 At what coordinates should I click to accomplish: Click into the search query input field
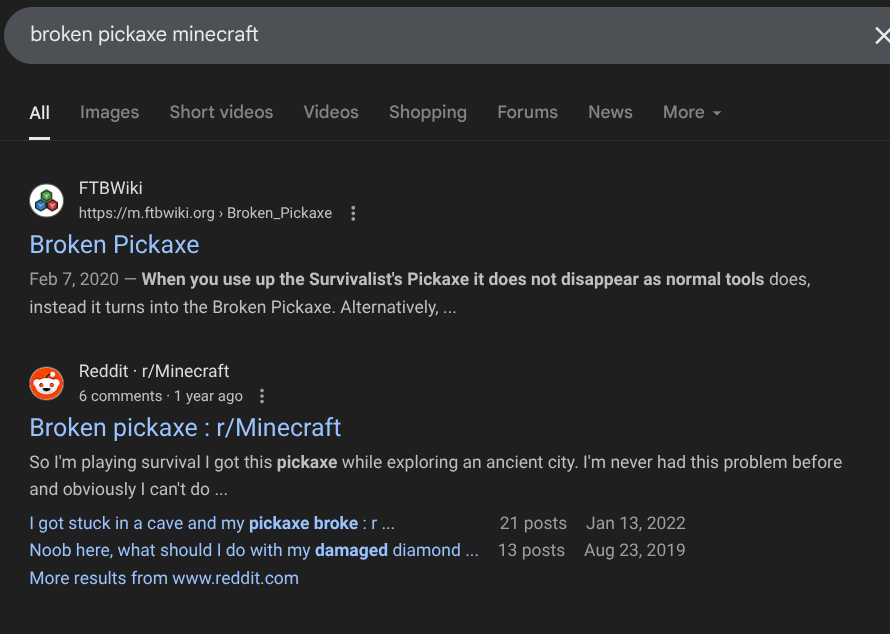[400, 35]
